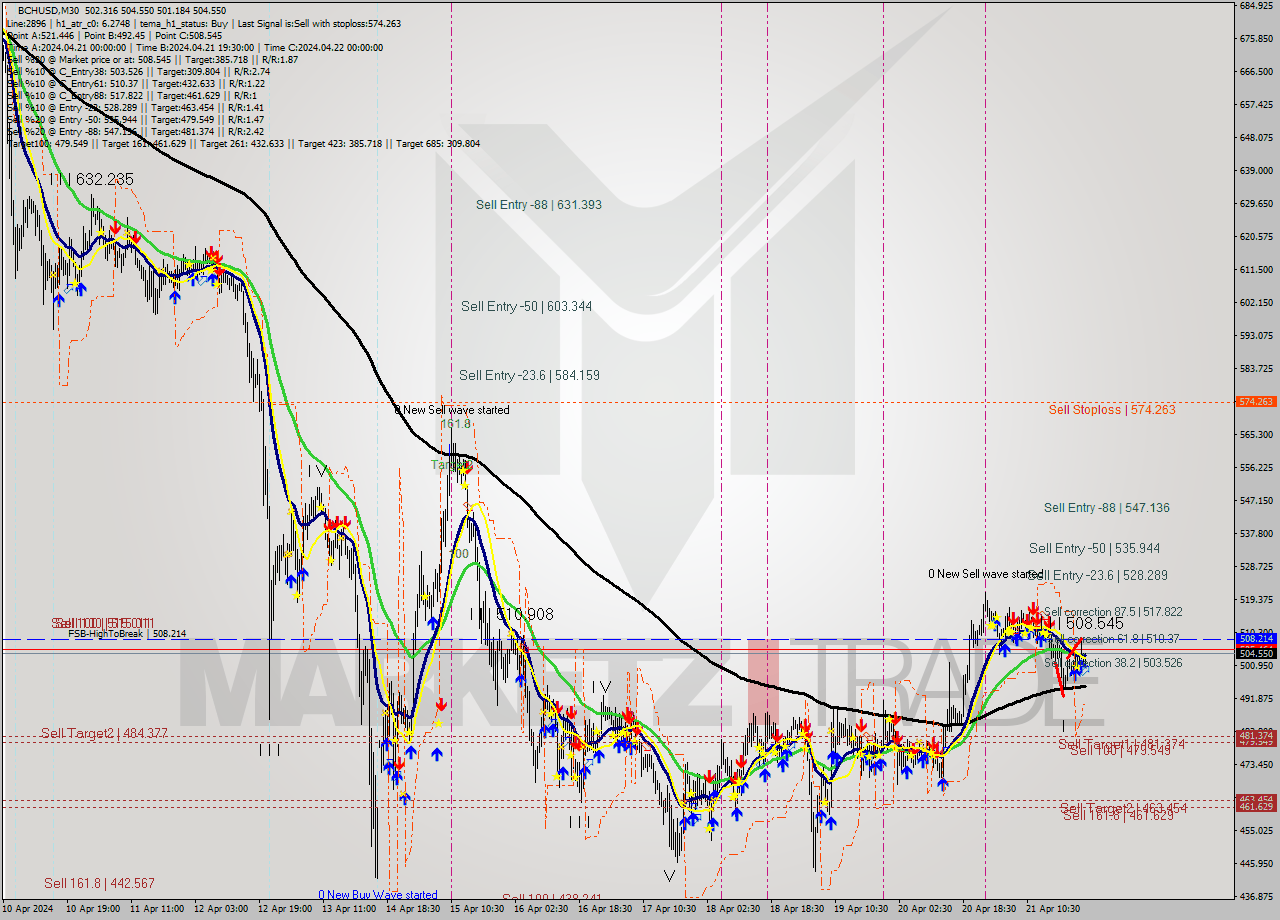This screenshot has width=1280, height=920.
Task: Click the 445.950 price axis label
Action: coord(1256,863)
